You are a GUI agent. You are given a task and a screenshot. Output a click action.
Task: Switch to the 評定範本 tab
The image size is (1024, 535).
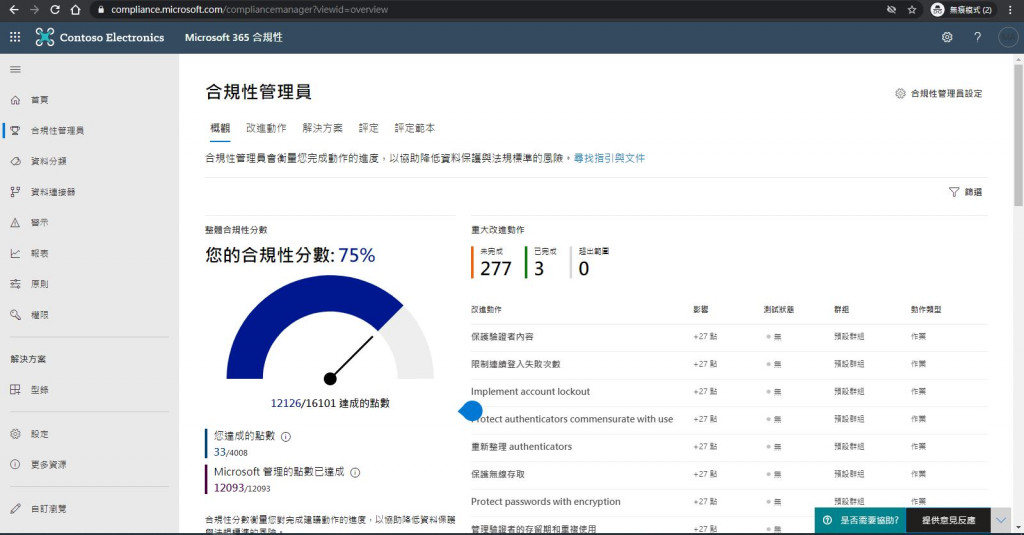point(415,128)
